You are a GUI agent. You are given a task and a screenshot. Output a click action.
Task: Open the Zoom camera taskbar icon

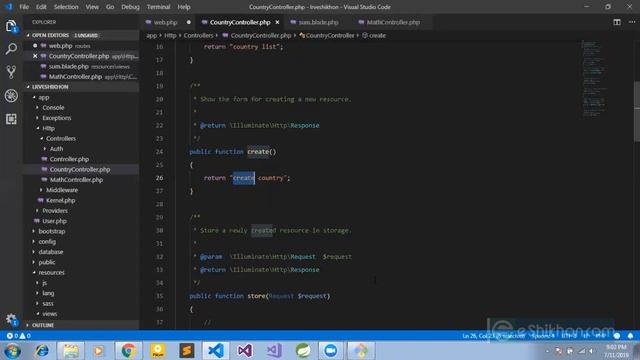331,351
